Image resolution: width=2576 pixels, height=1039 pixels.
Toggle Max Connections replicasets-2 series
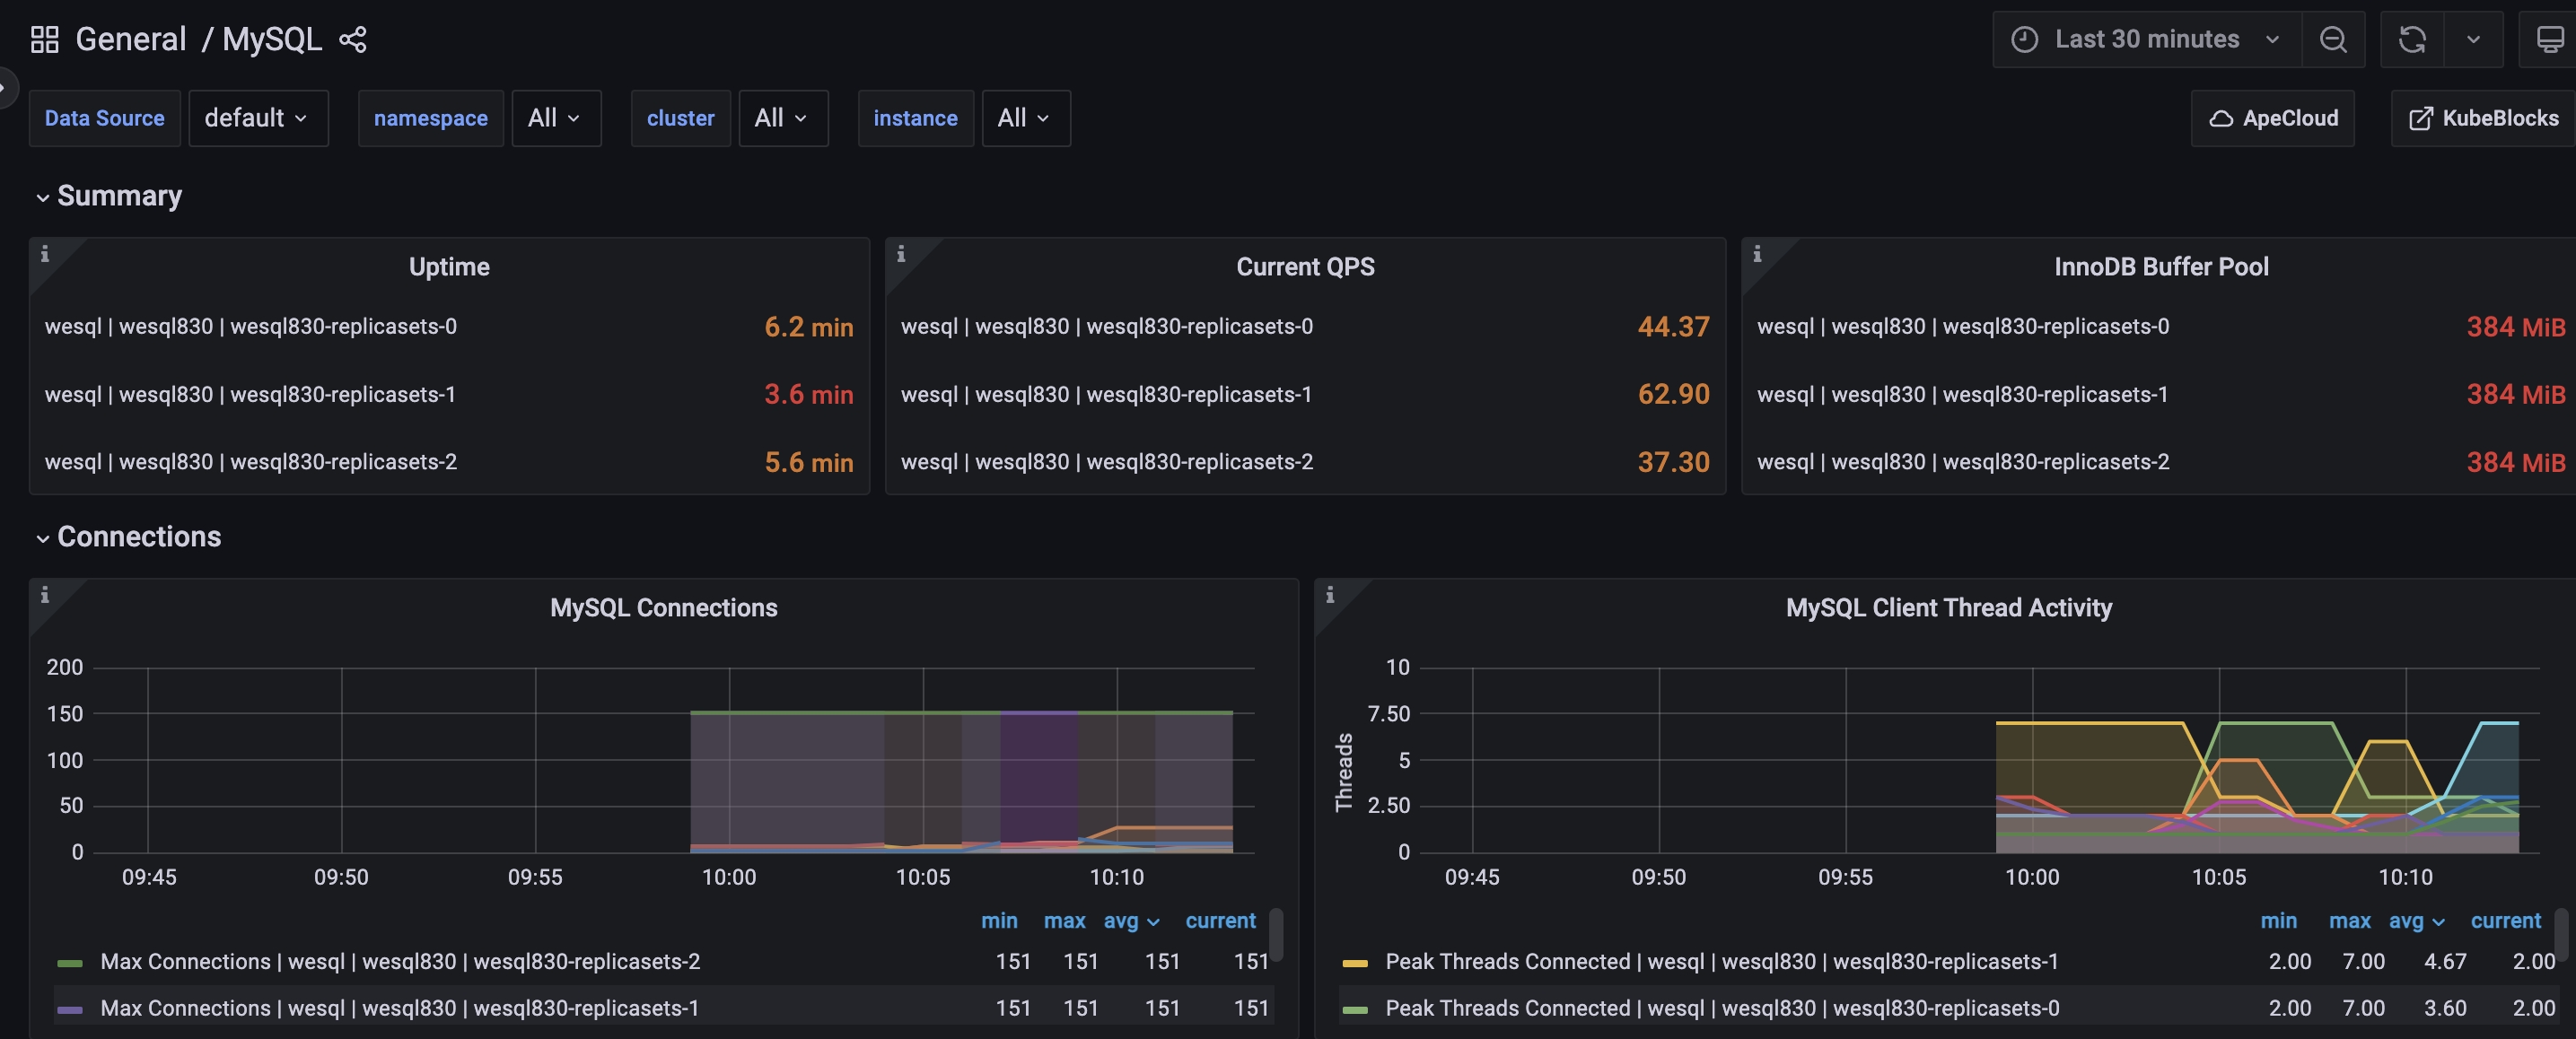400,962
